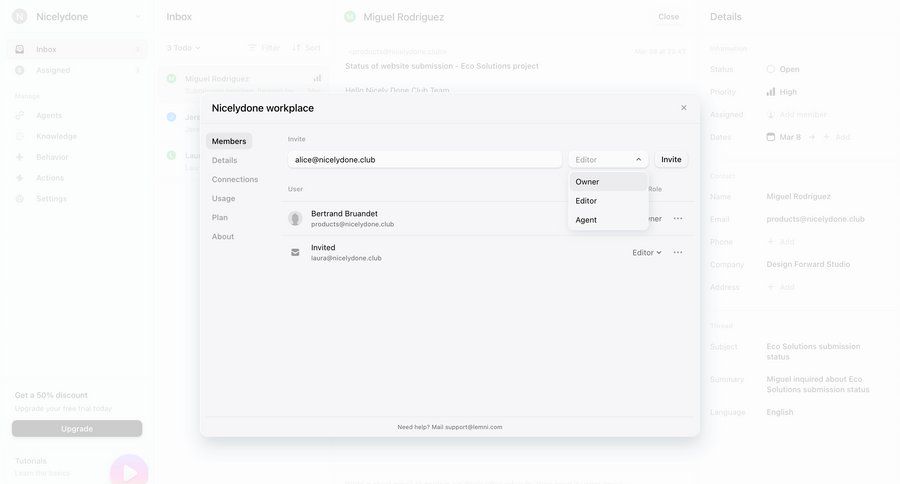Open three-dot menu for invited laura

click(x=678, y=252)
